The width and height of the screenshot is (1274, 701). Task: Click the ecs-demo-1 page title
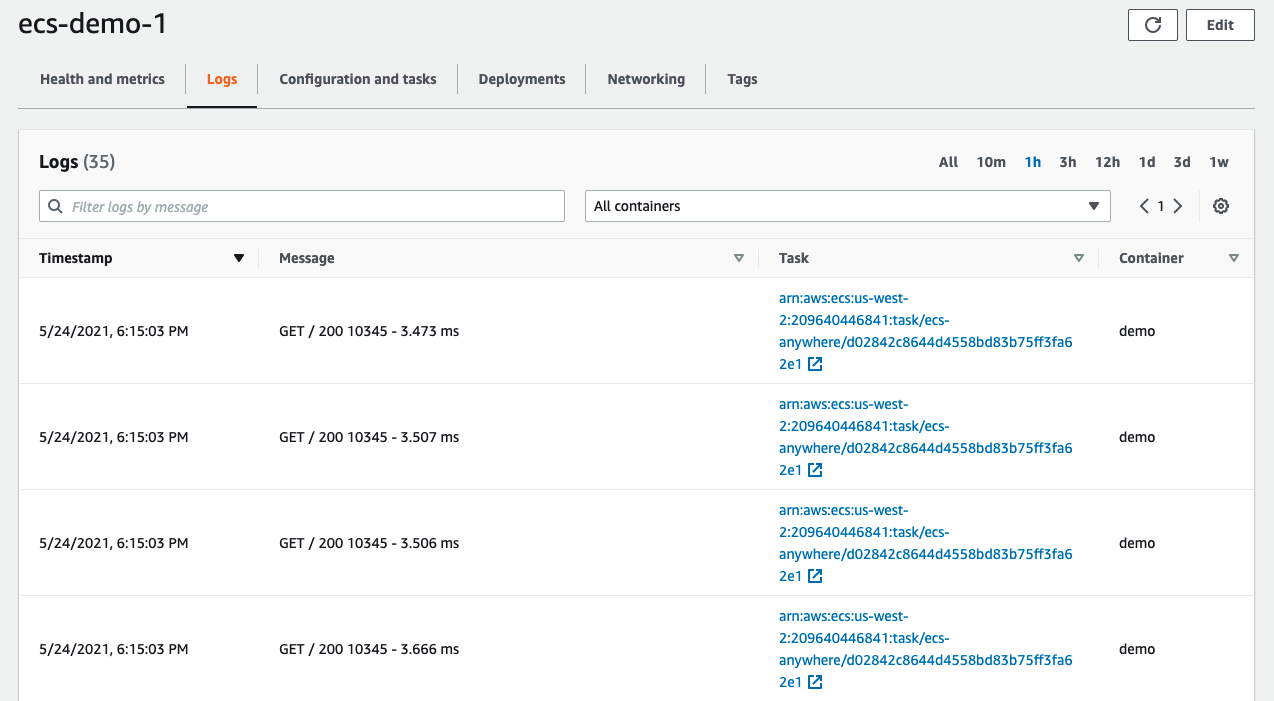click(93, 24)
